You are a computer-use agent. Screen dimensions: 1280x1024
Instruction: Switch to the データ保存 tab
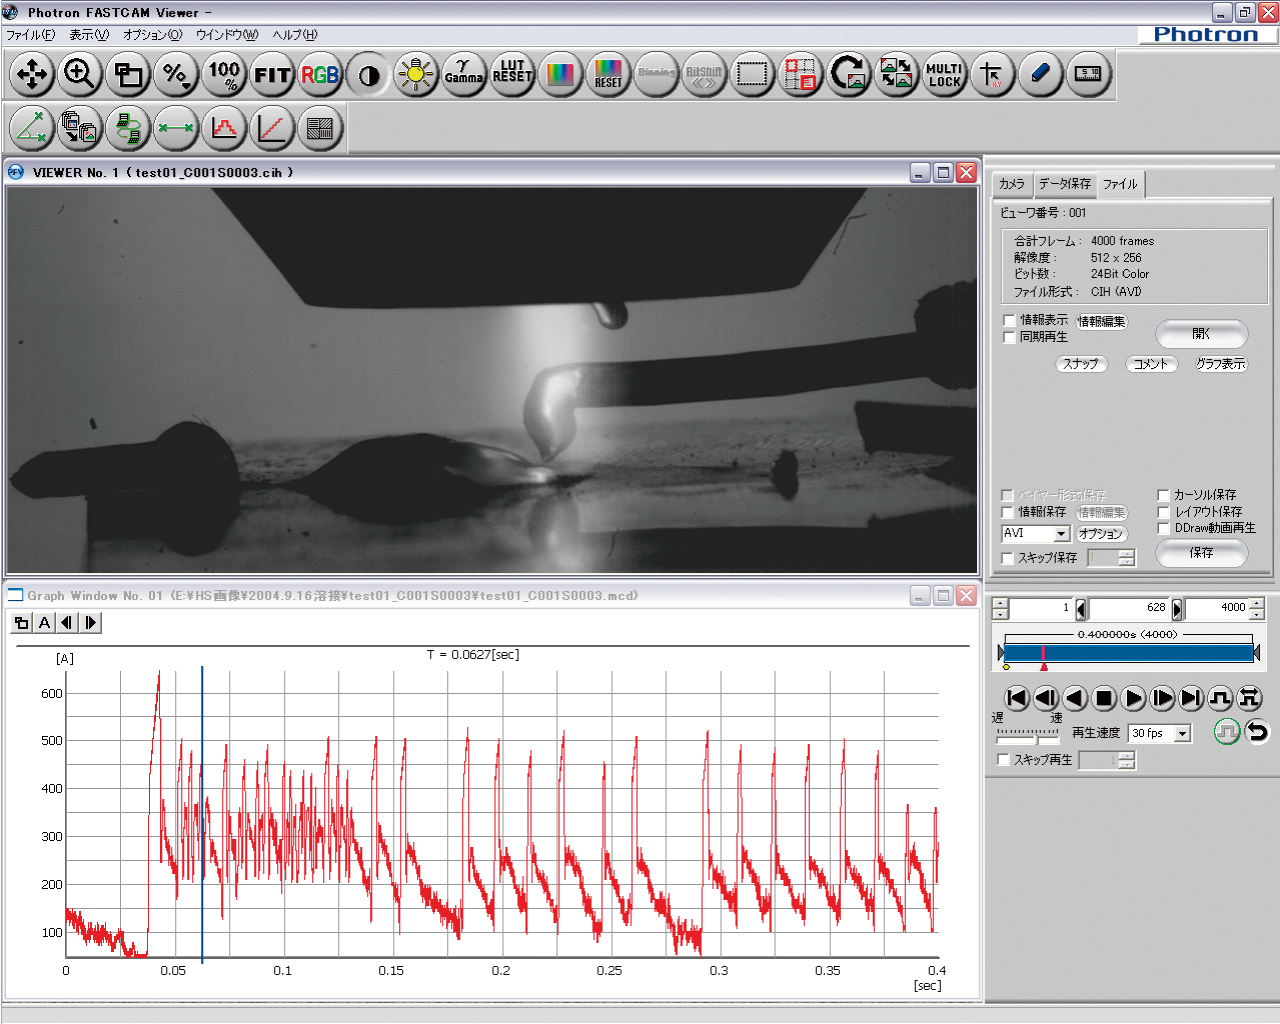click(x=1064, y=184)
